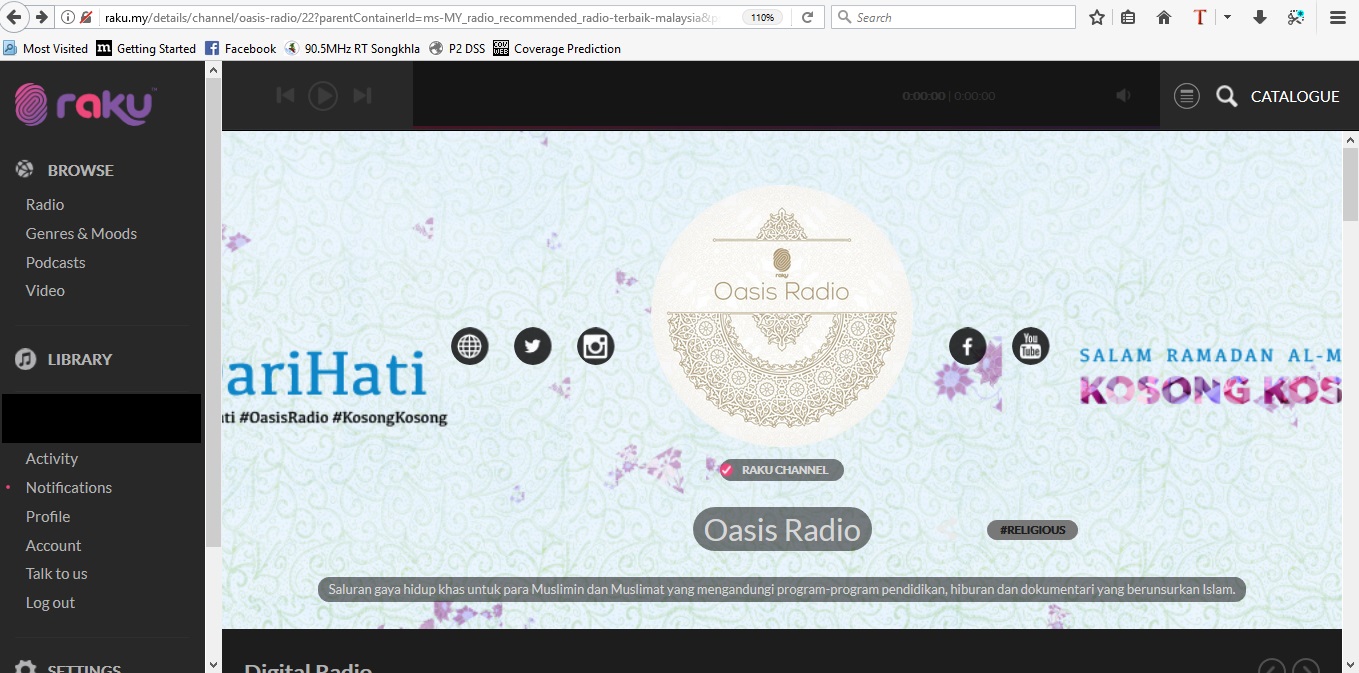Screen dimensions: 1359x673
Task: Open Account settings page
Action: 54,545
